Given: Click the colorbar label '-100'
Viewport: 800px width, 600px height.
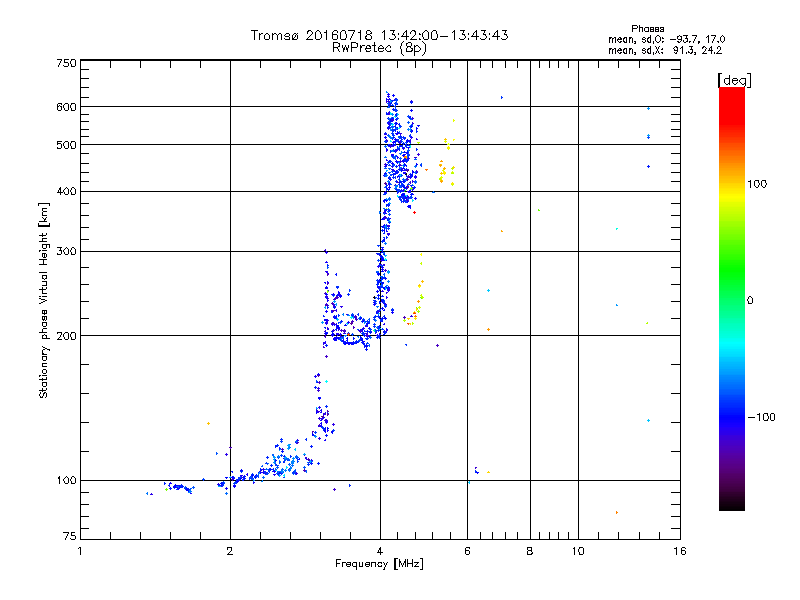Looking at the screenshot, I should [761, 417].
